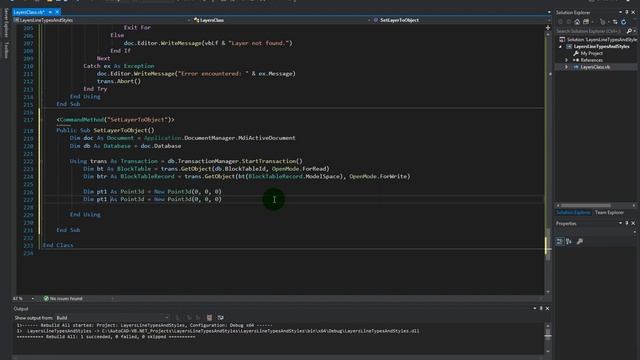Open the zoom percentage dropdown
The height and width of the screenshot is (360, 640).
(x=33, y=299)
